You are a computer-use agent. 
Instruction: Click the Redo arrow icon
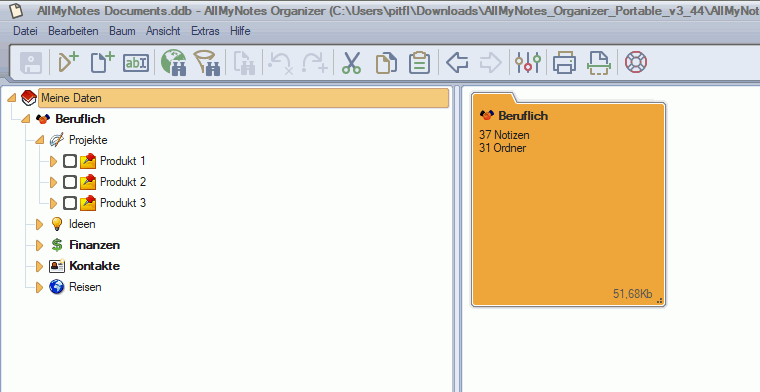[x=315, y=63]
